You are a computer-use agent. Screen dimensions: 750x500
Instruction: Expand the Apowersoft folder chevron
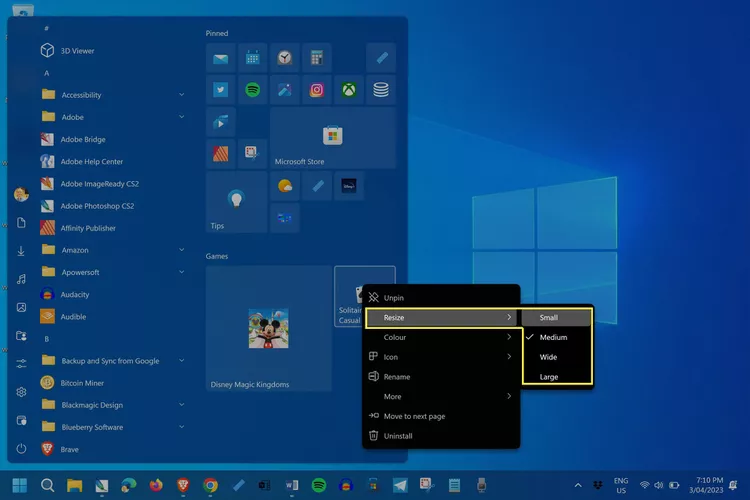coord(182,272)
